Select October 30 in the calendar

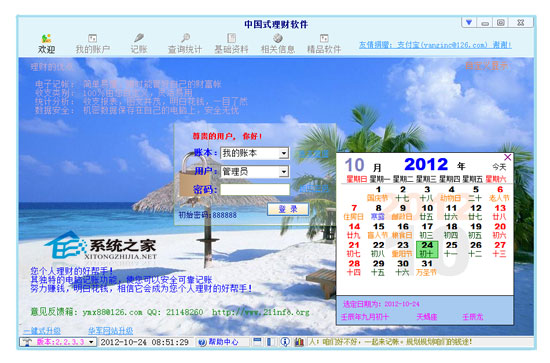[402, 268]
